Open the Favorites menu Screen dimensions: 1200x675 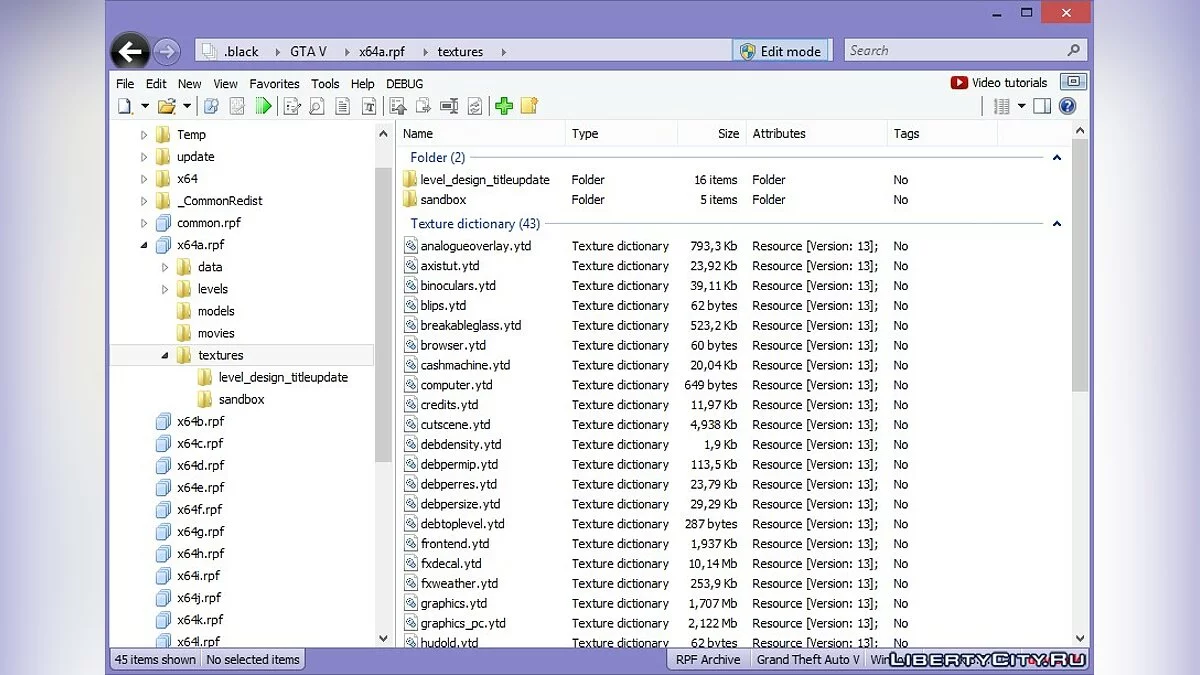click(x=274, y=84)
